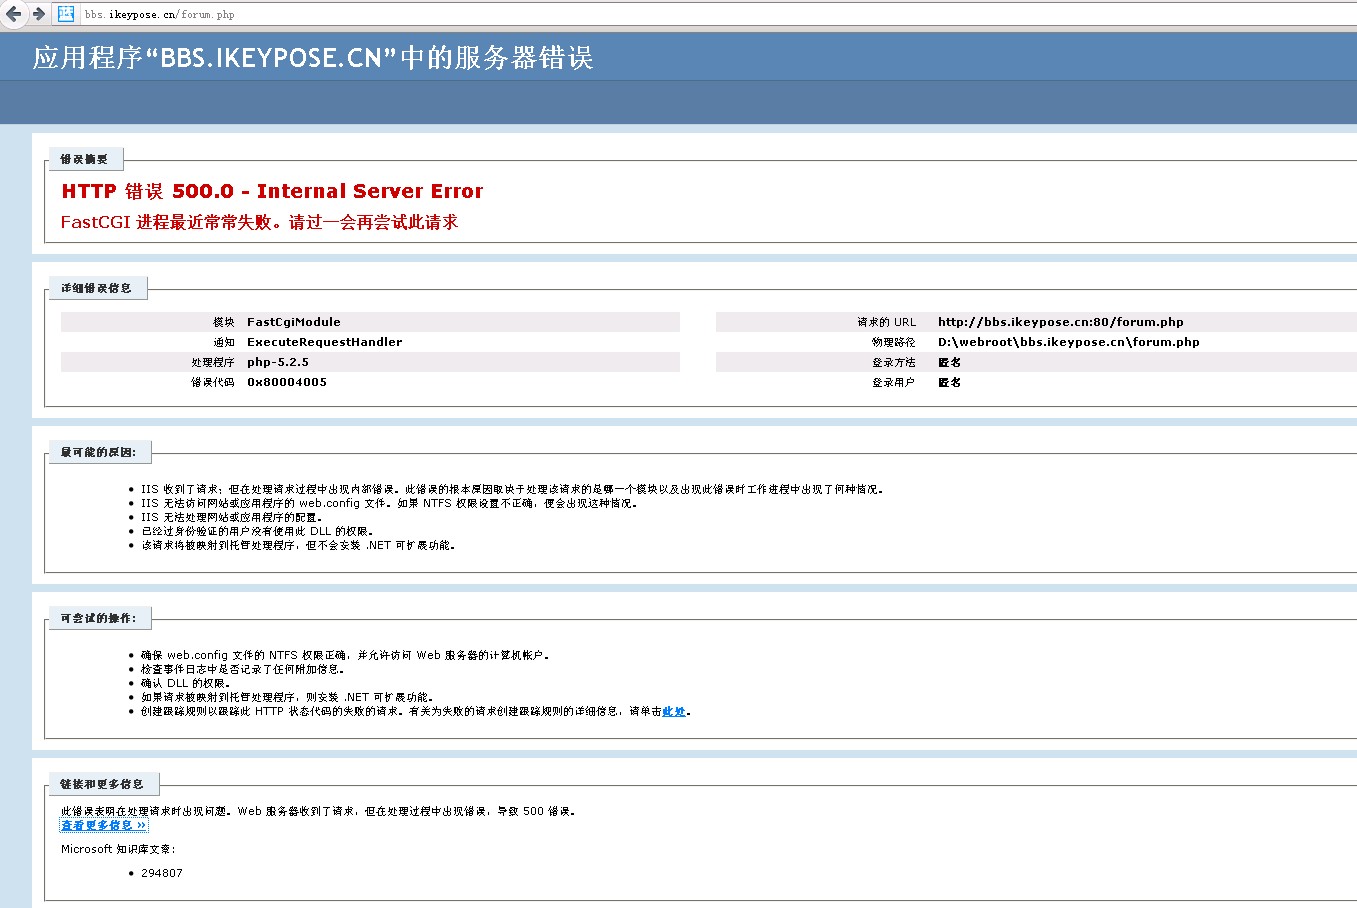Click the '错误代码' label
Image resolution: width=1357 pixels, height=908 pixels.
(x=213, y=382)
